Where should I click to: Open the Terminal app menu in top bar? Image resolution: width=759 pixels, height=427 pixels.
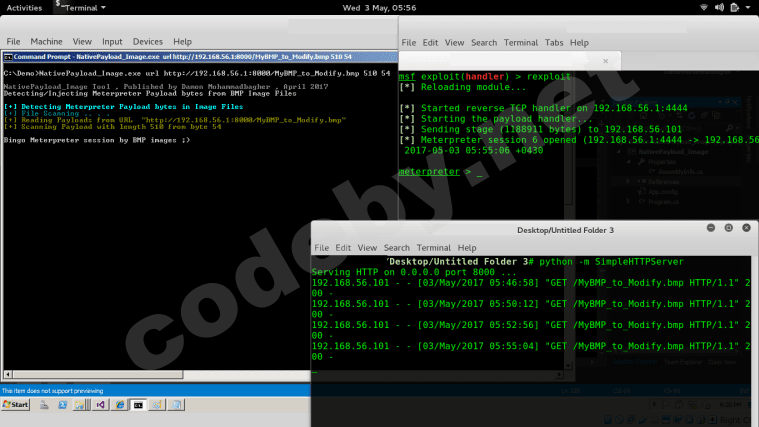(80, 8)
